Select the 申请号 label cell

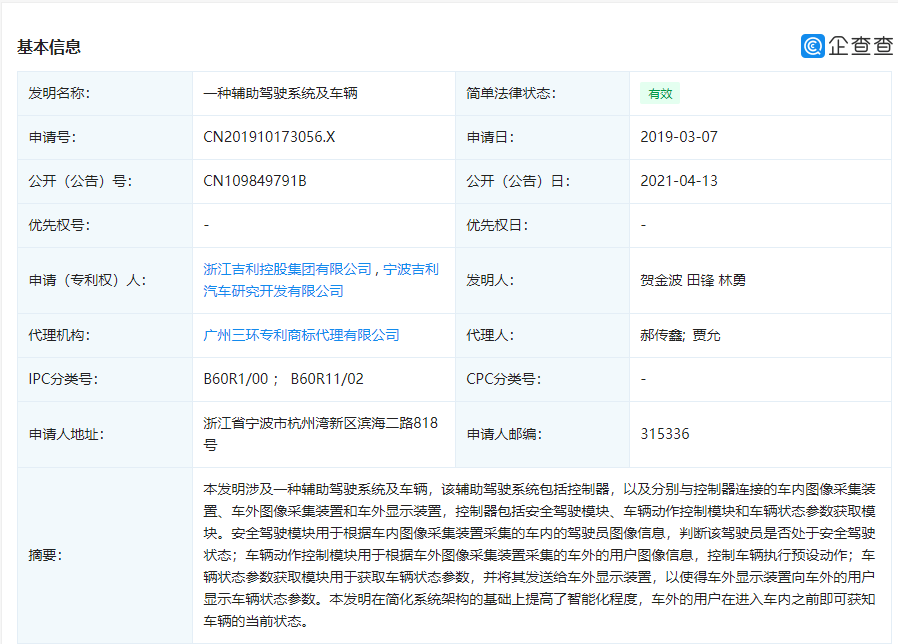click(x=105, y=137)
